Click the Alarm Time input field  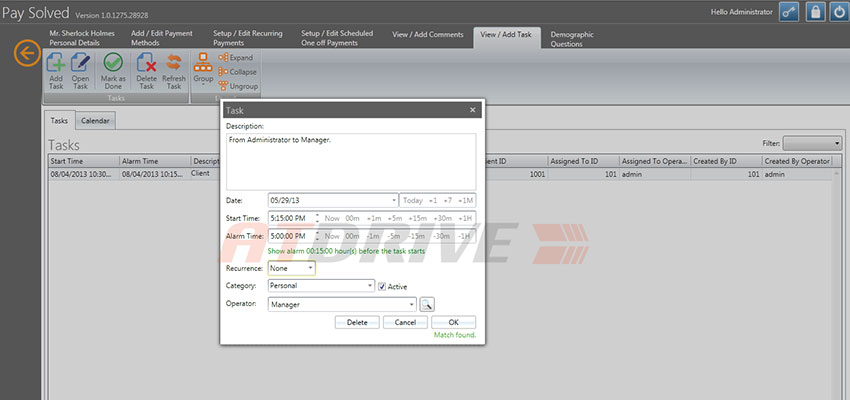pyautogui.click(x=291, y=236)
